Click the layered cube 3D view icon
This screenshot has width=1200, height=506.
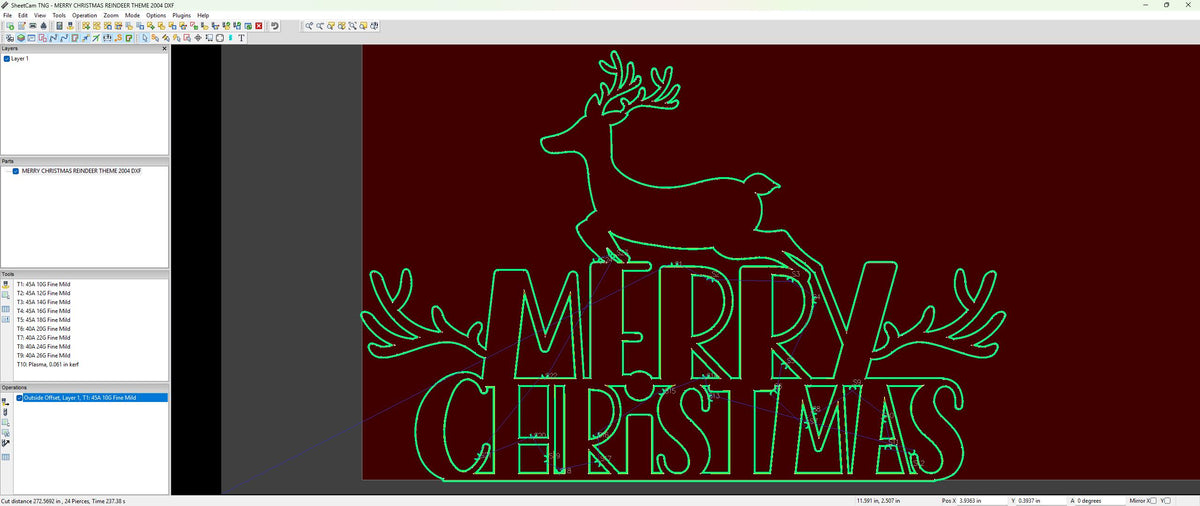click(x=21, y=38)
